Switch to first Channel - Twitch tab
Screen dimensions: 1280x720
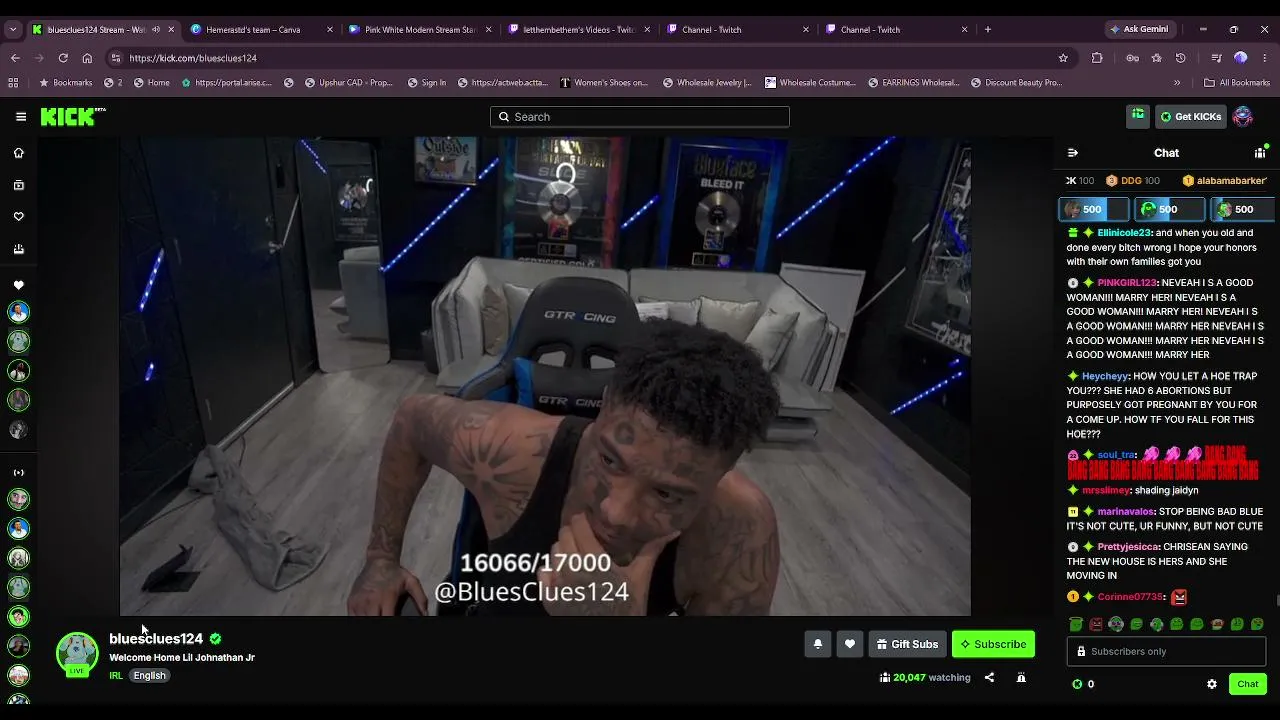[738, 29]
